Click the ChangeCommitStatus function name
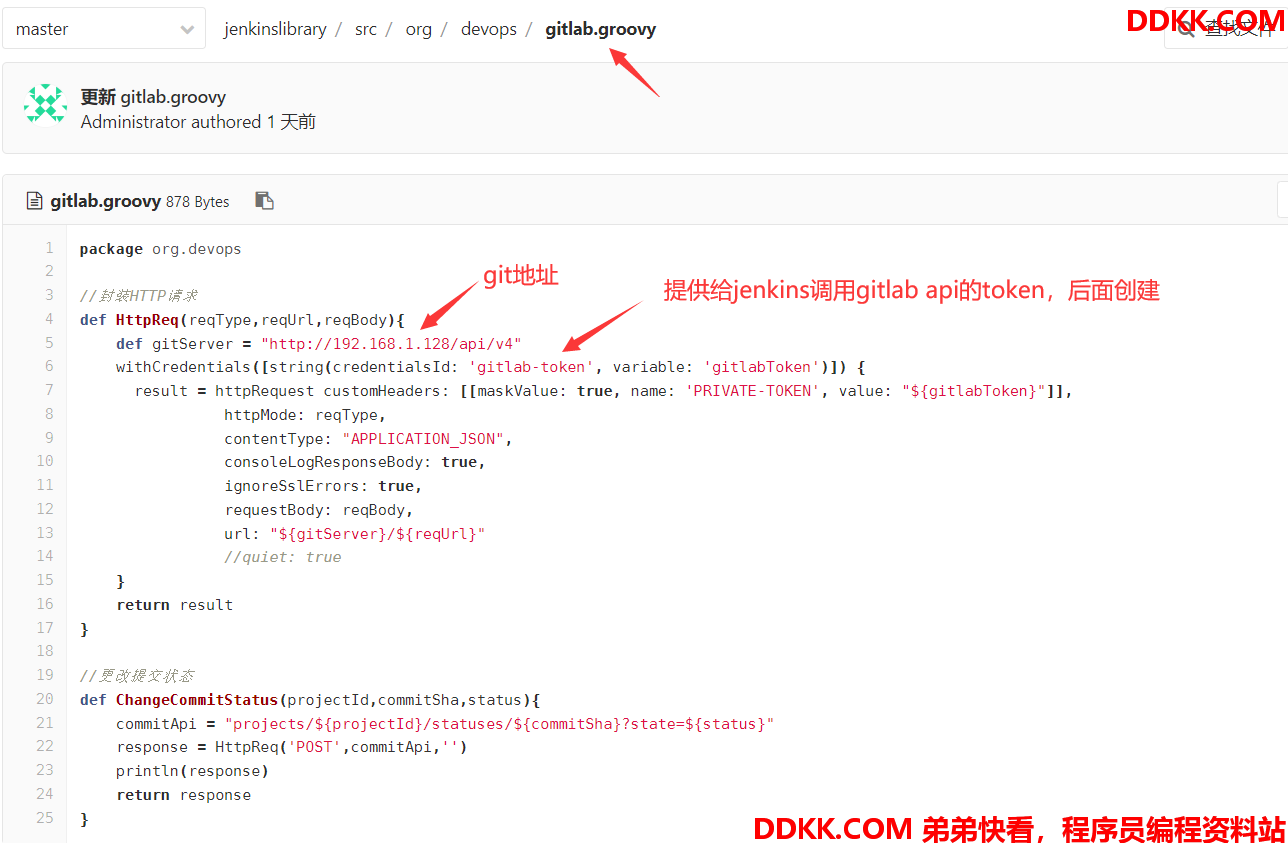Viewport: 1288px width, 843px height. coord(197,700)
